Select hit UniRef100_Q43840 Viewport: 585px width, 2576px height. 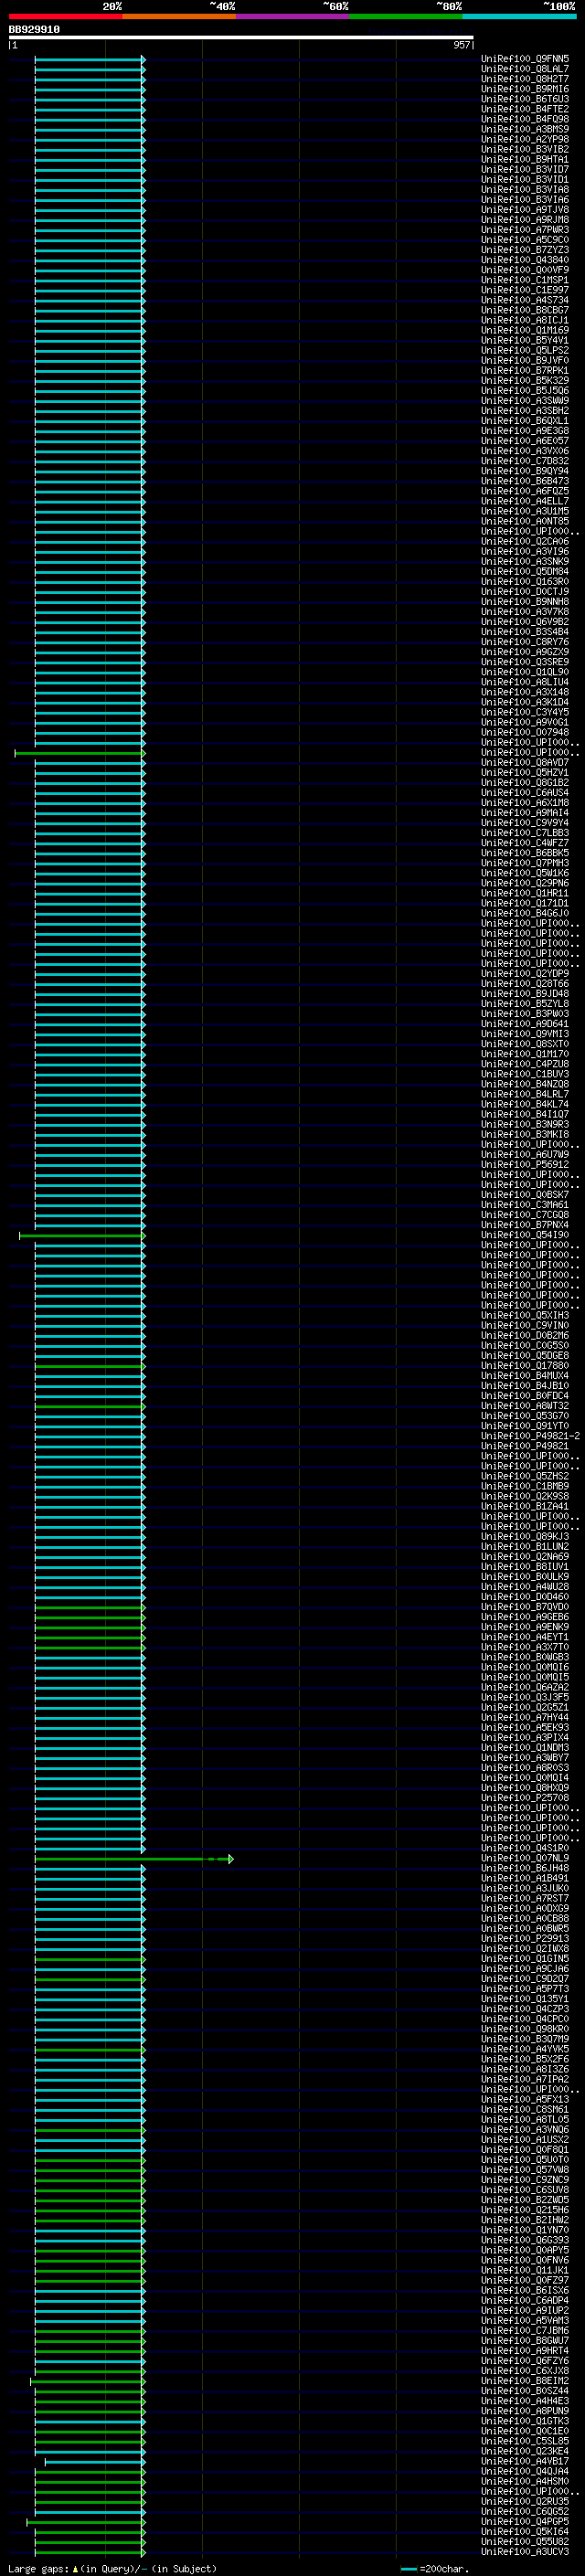tap(525, 260)
